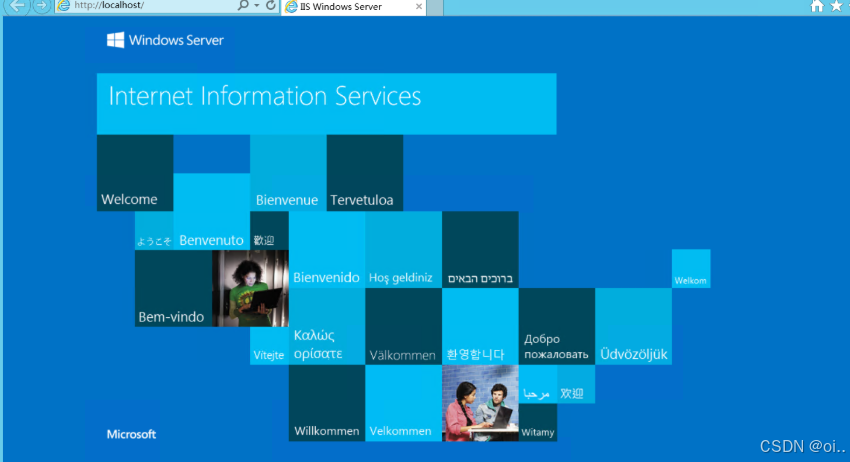The height and width of the screenshot is (462, 850).
Task: Close the IIS Windows Server tab
Action: pyautogui.click(x=418, y=7)
